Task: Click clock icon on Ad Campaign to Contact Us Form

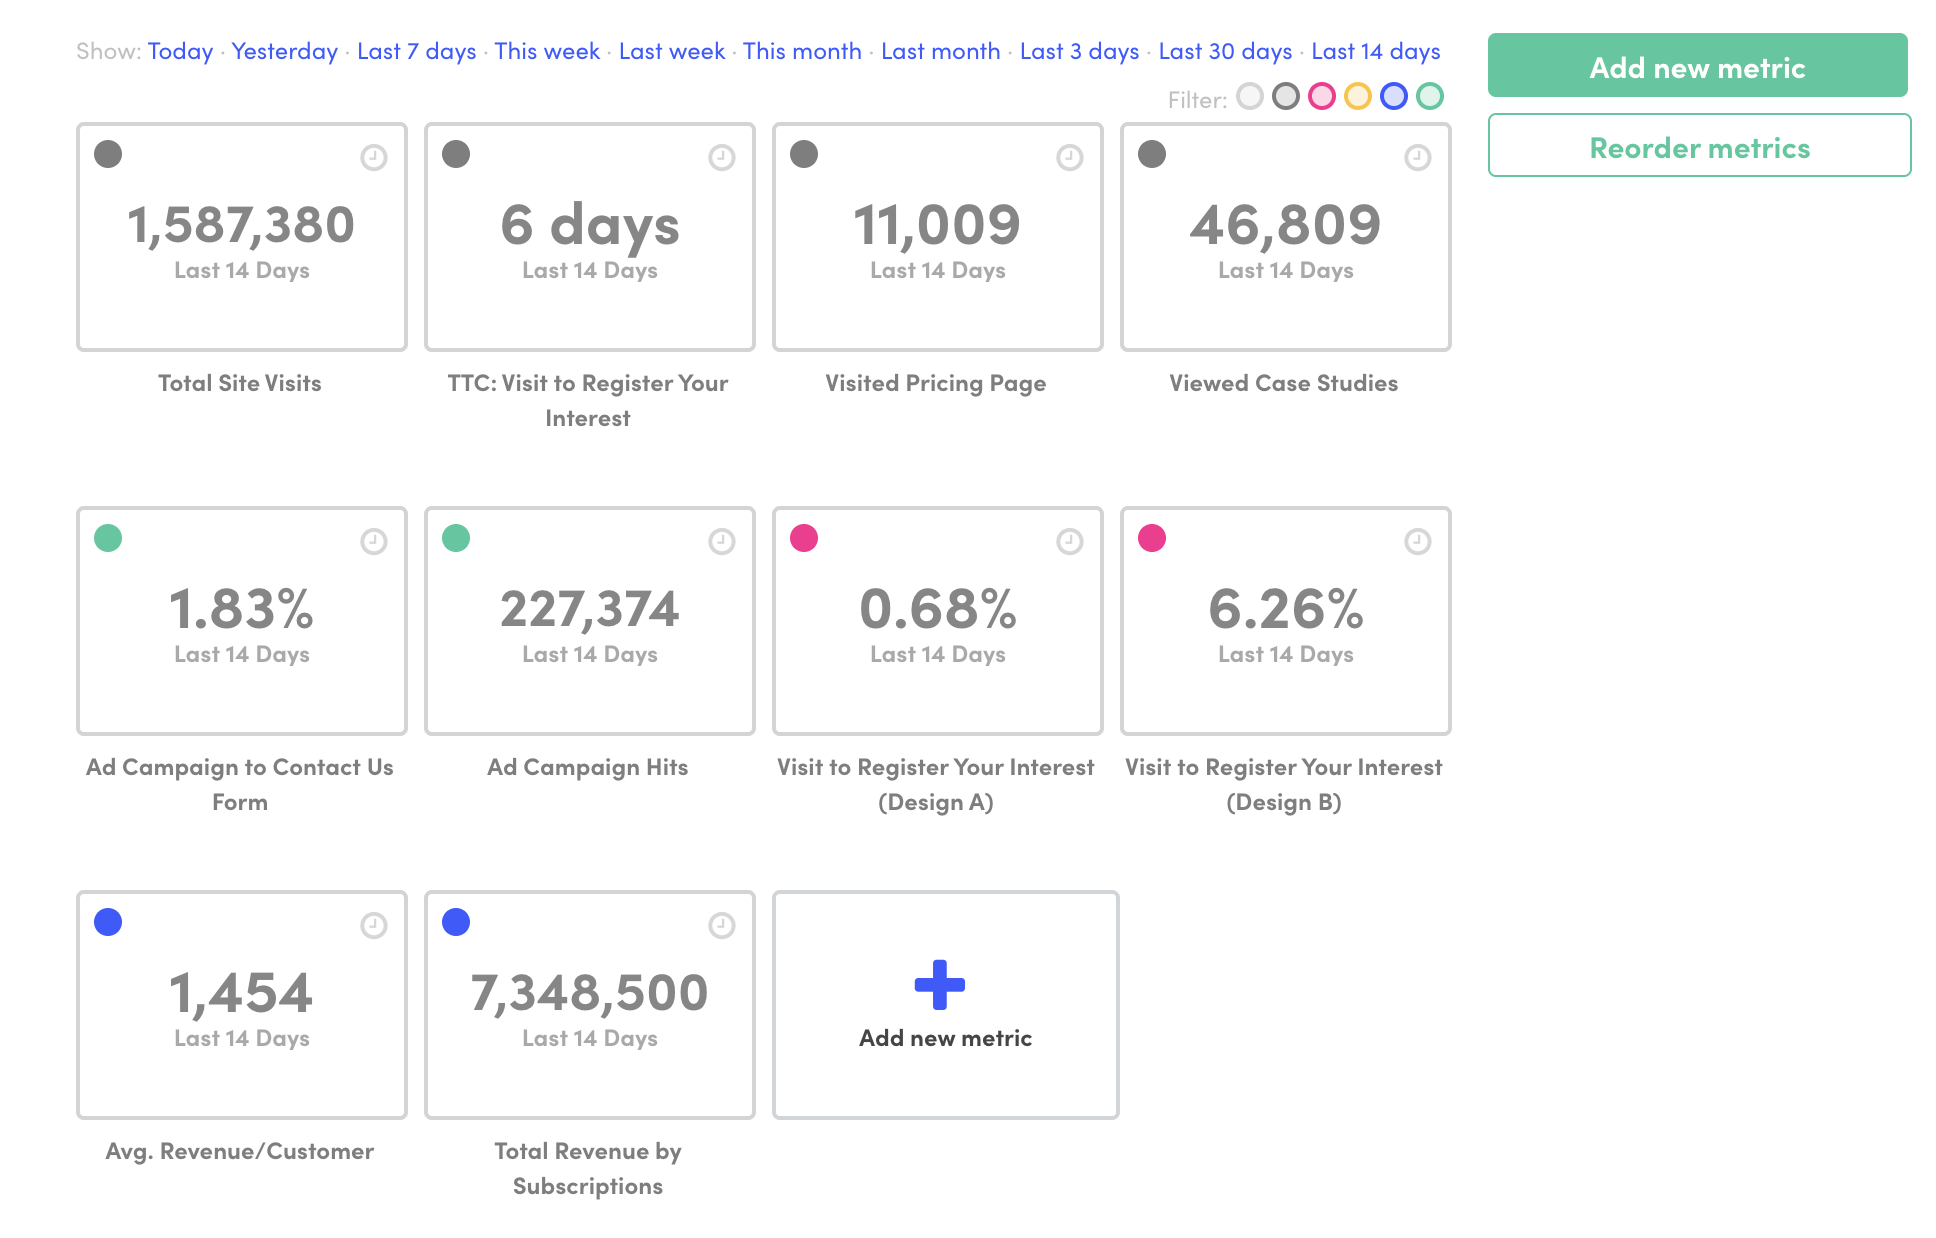Action: pos(373,541)
